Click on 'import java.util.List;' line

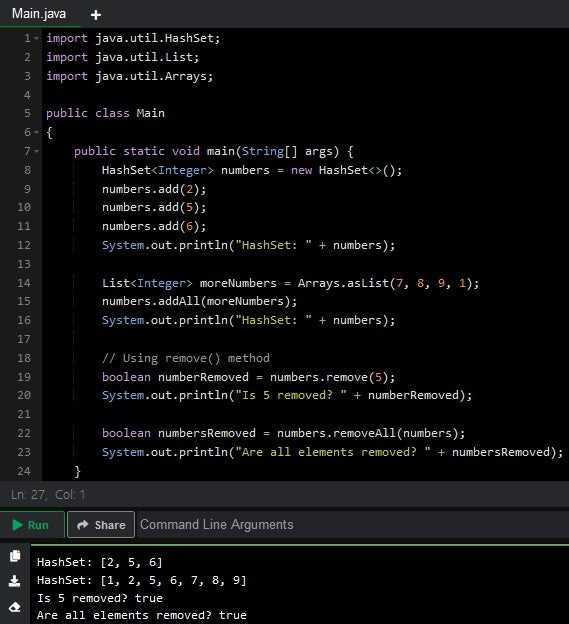[123, 57]
